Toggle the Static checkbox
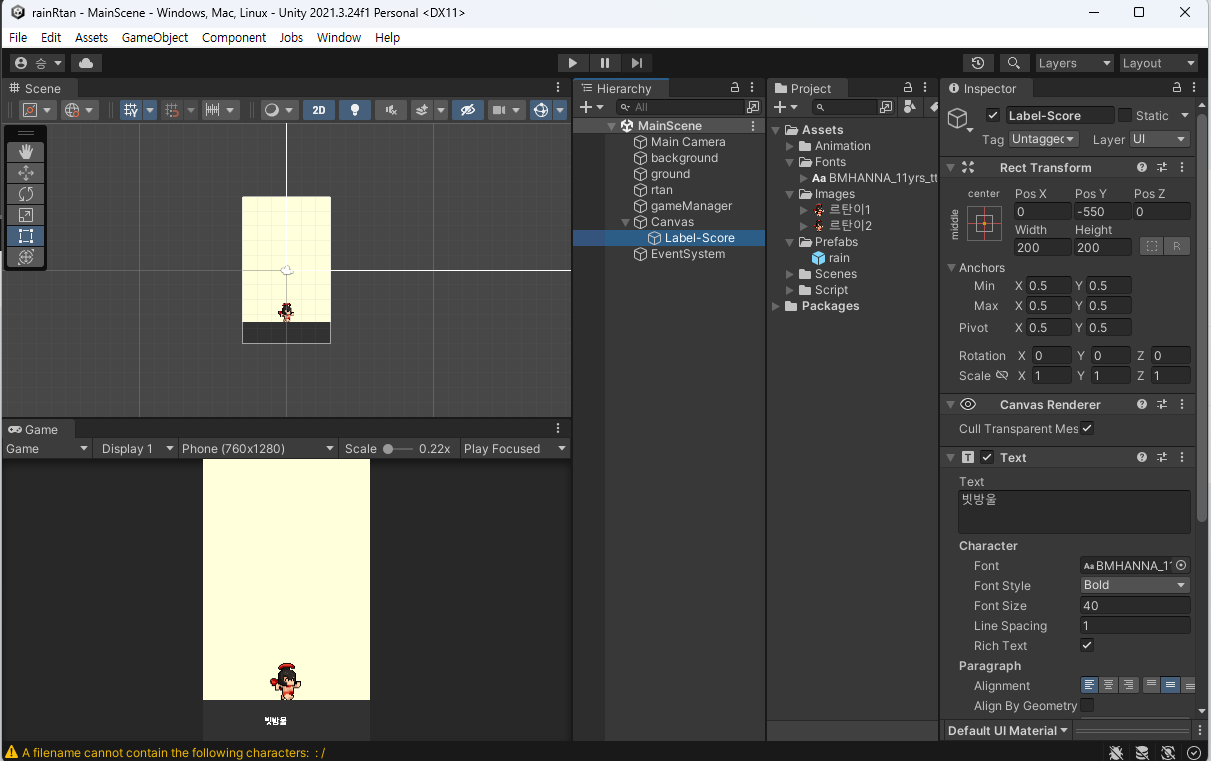 (1125, 116)
